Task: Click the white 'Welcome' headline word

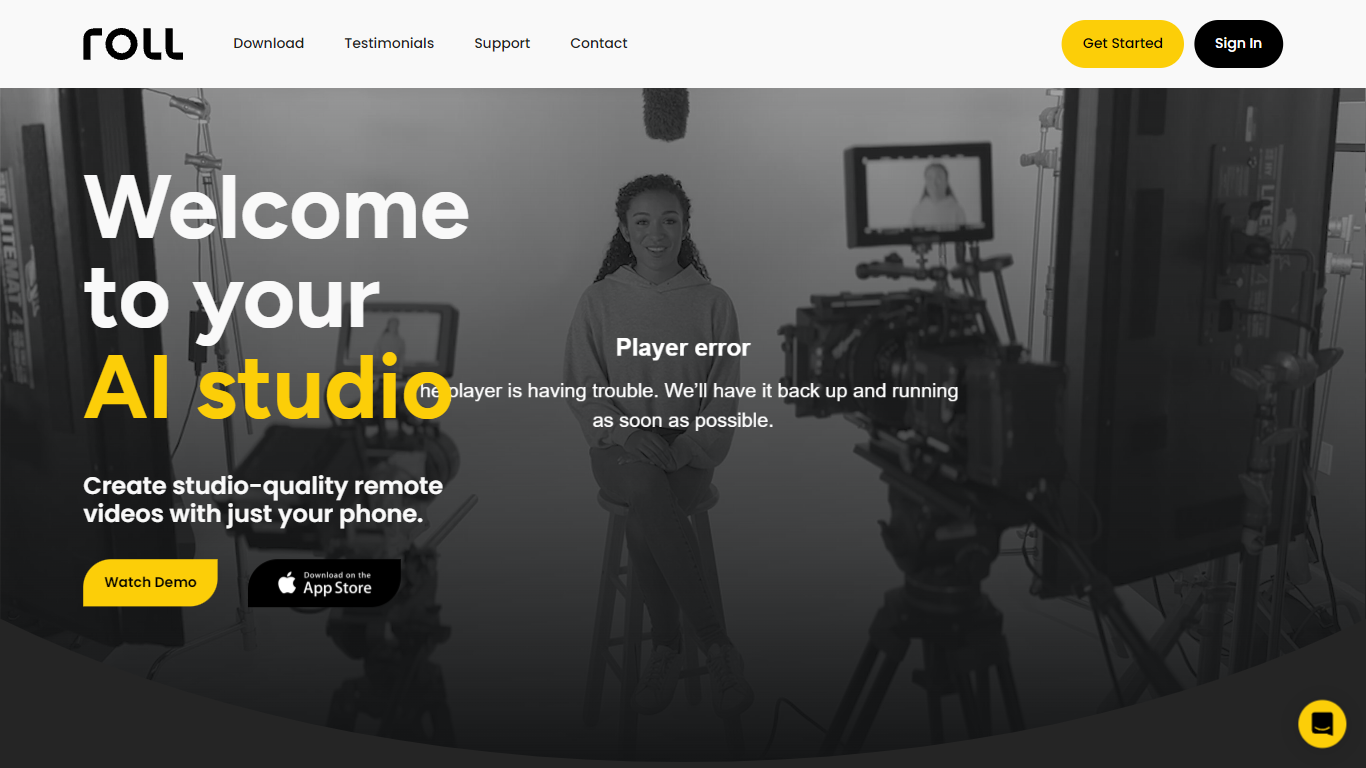Action: click(x=277, y=207)
